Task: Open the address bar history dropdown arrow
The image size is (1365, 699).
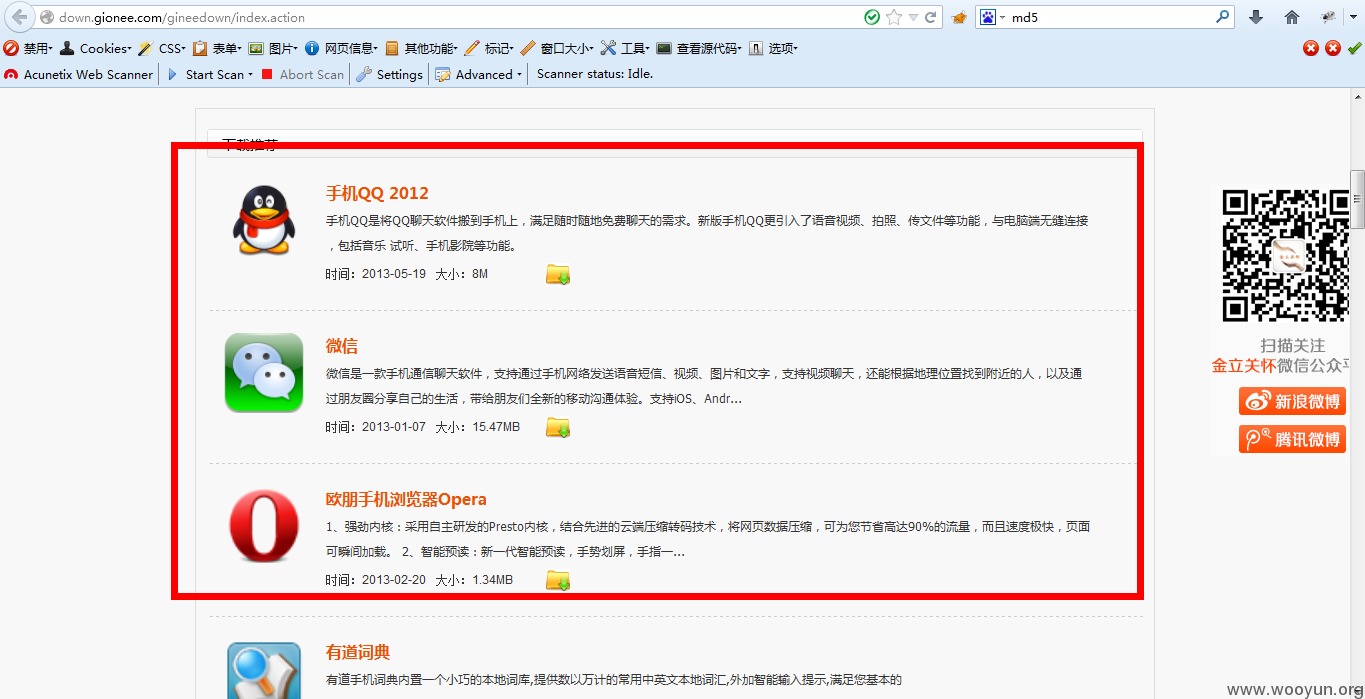Action: (913, 18)
